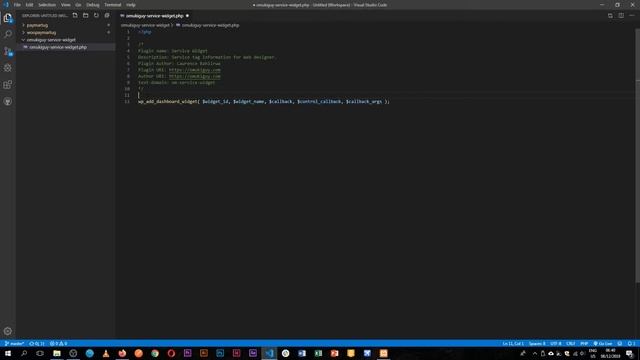
Task: Change encoding via UTF-8 status item
Action: 556,344
